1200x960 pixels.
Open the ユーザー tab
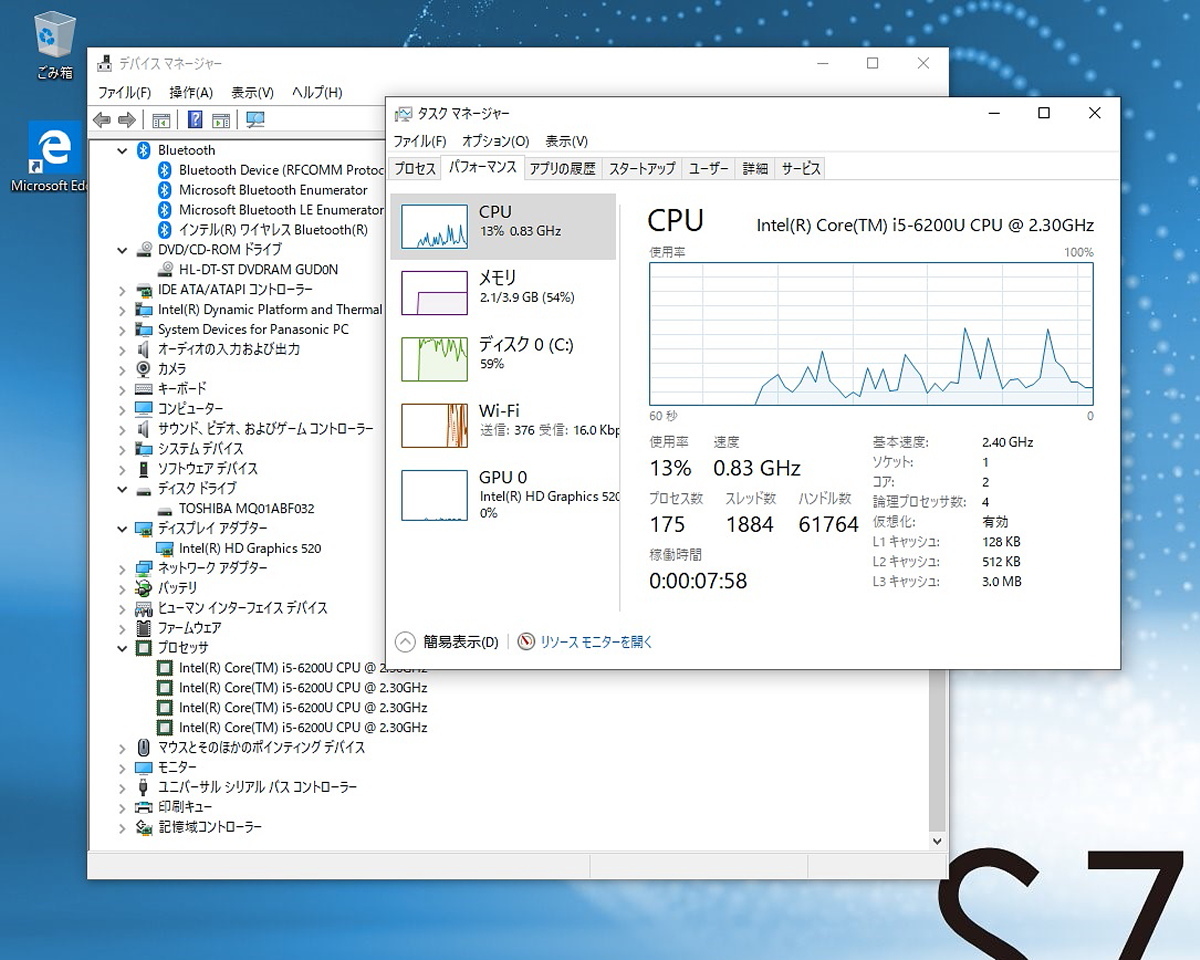(x=709, y=169)
